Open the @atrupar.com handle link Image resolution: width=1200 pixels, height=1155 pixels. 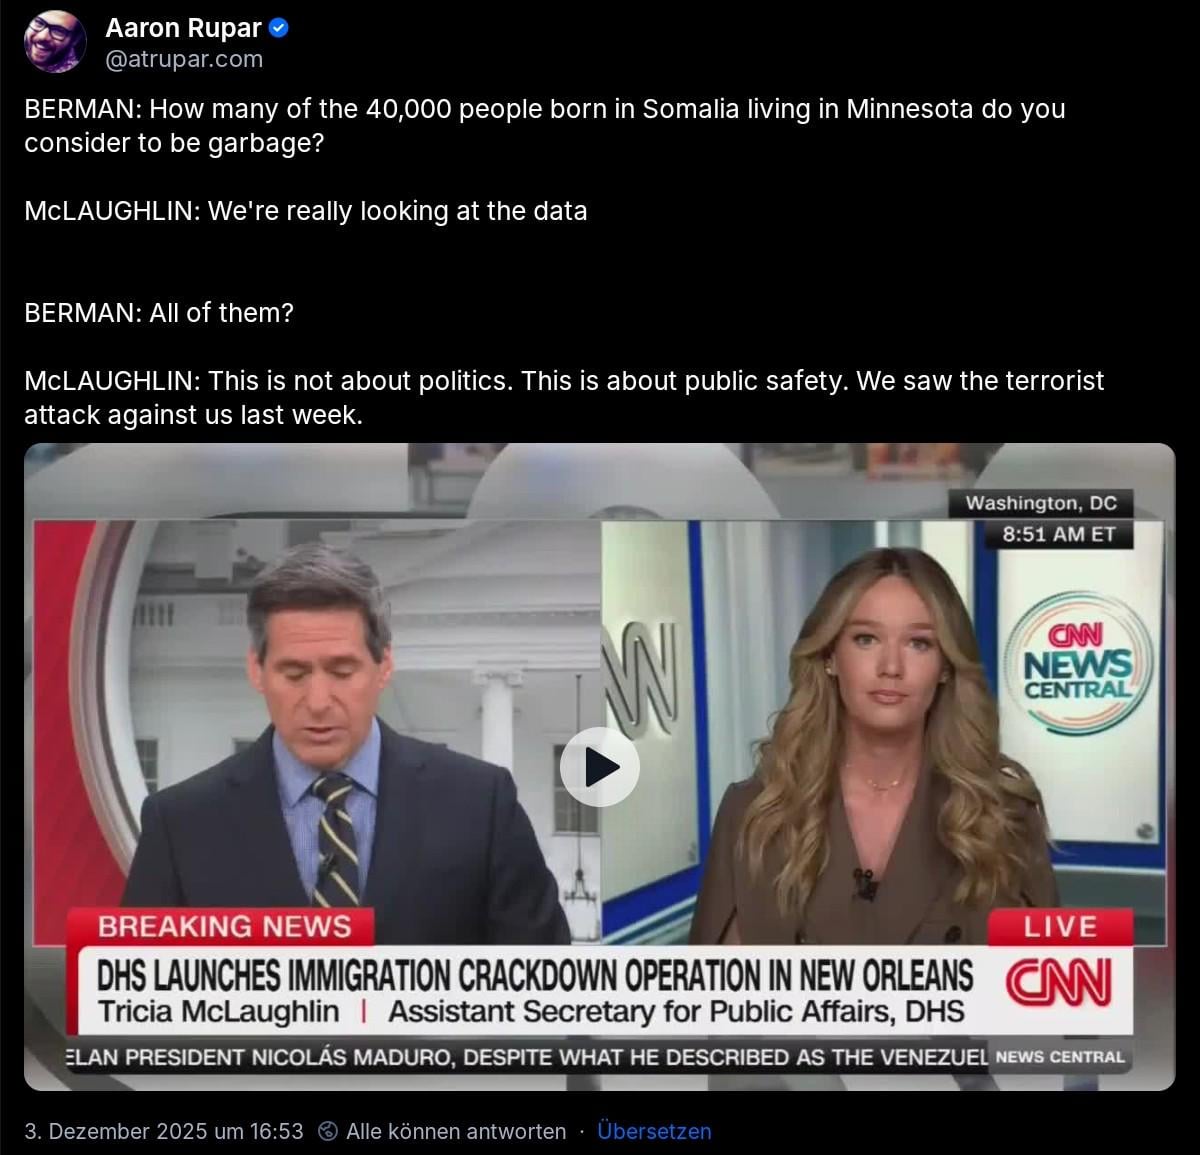184,59
